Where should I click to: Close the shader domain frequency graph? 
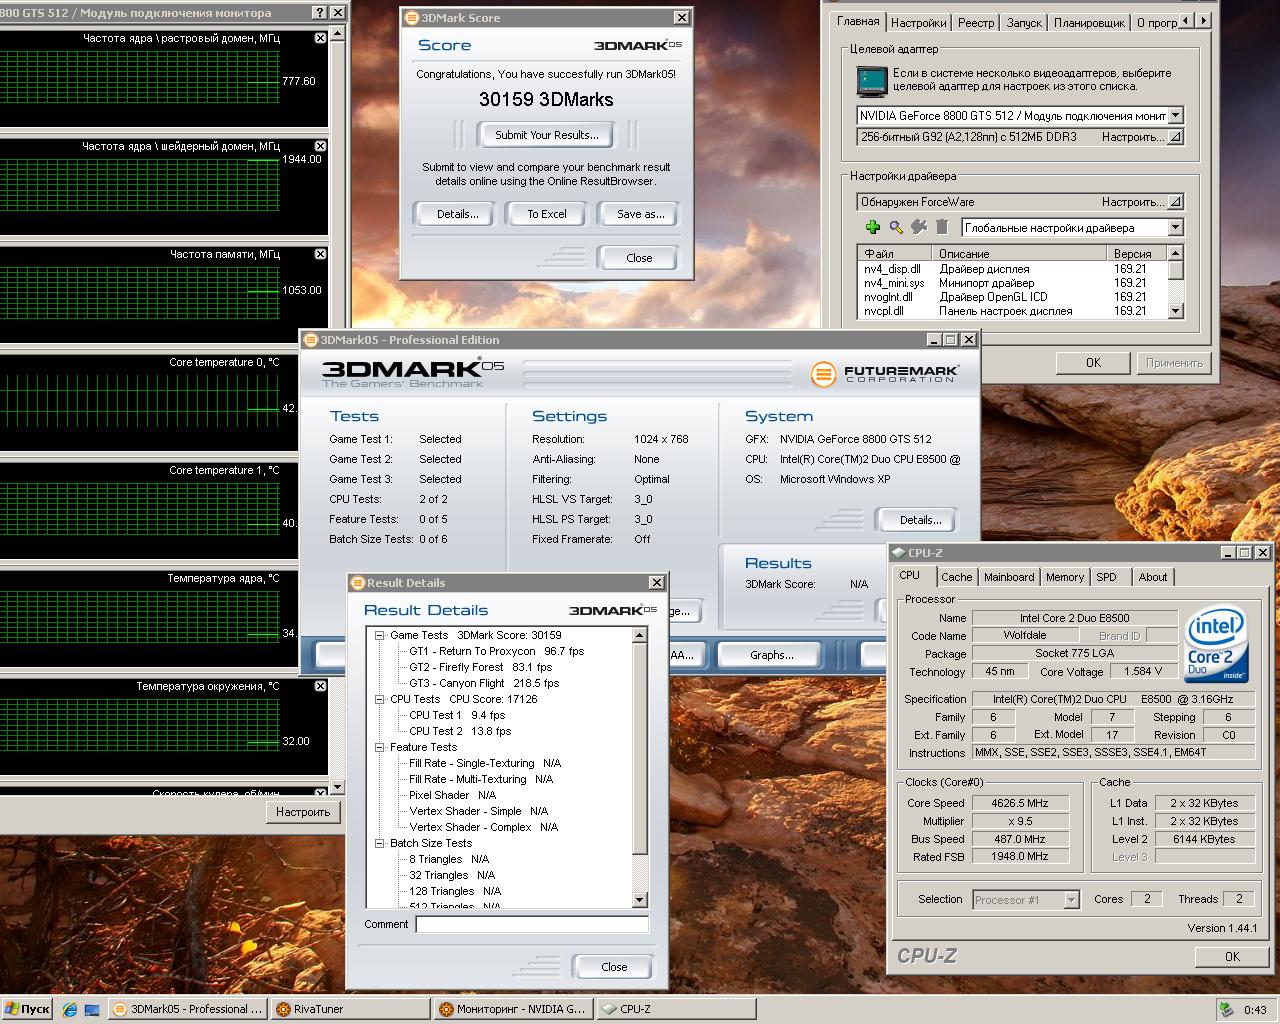click(320, 146)
